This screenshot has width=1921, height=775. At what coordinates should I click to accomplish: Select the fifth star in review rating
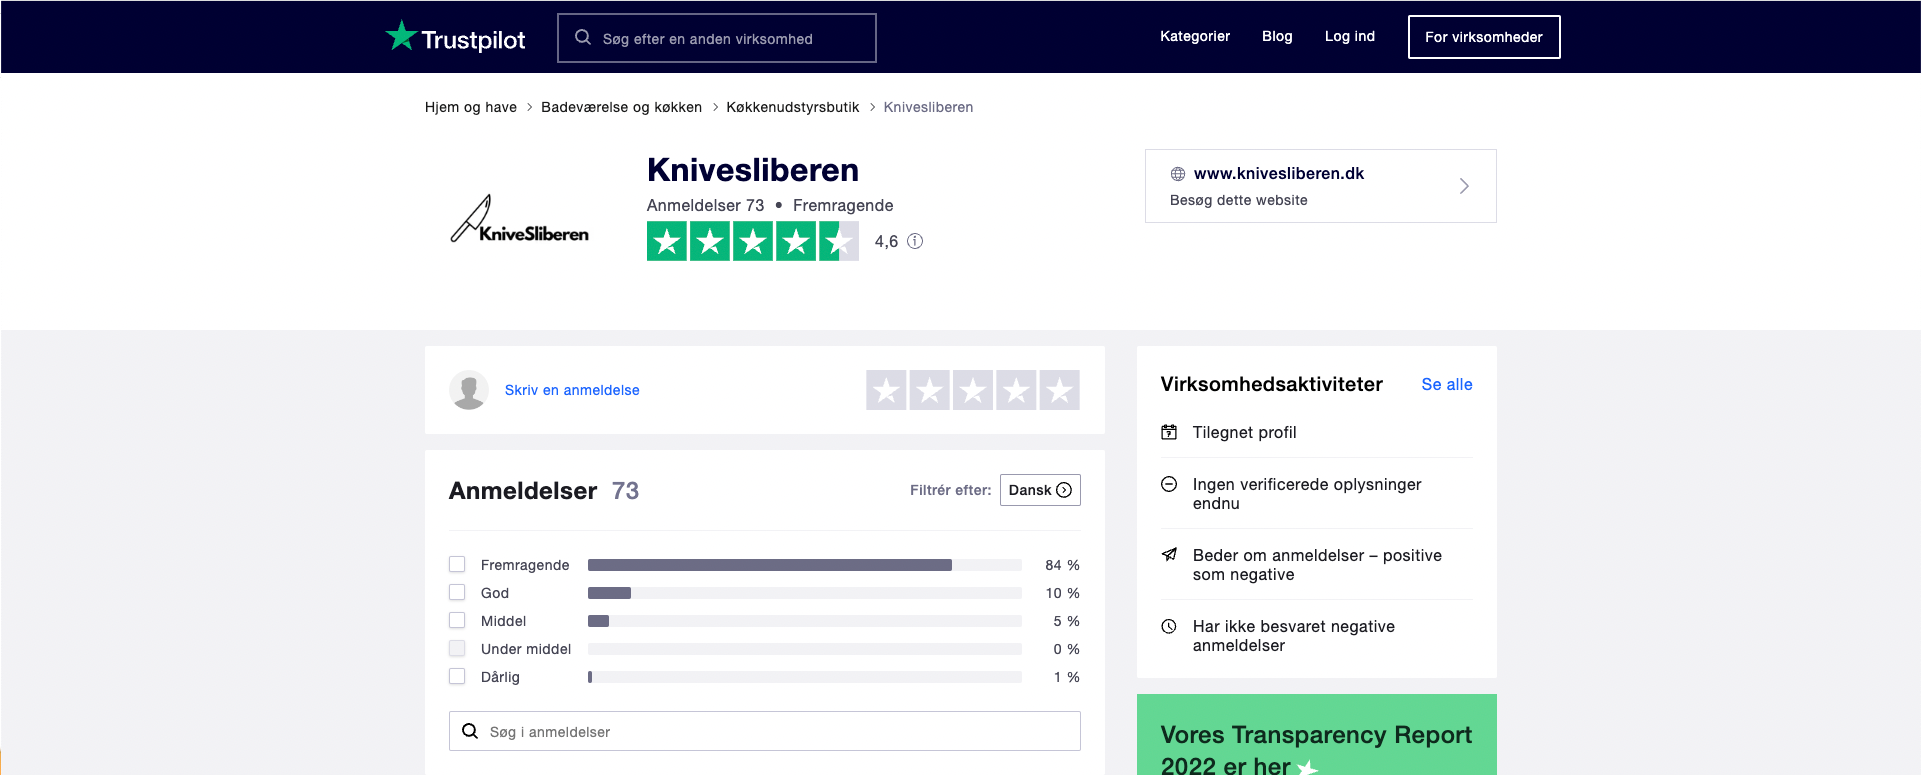click(x=1059, y=390)
